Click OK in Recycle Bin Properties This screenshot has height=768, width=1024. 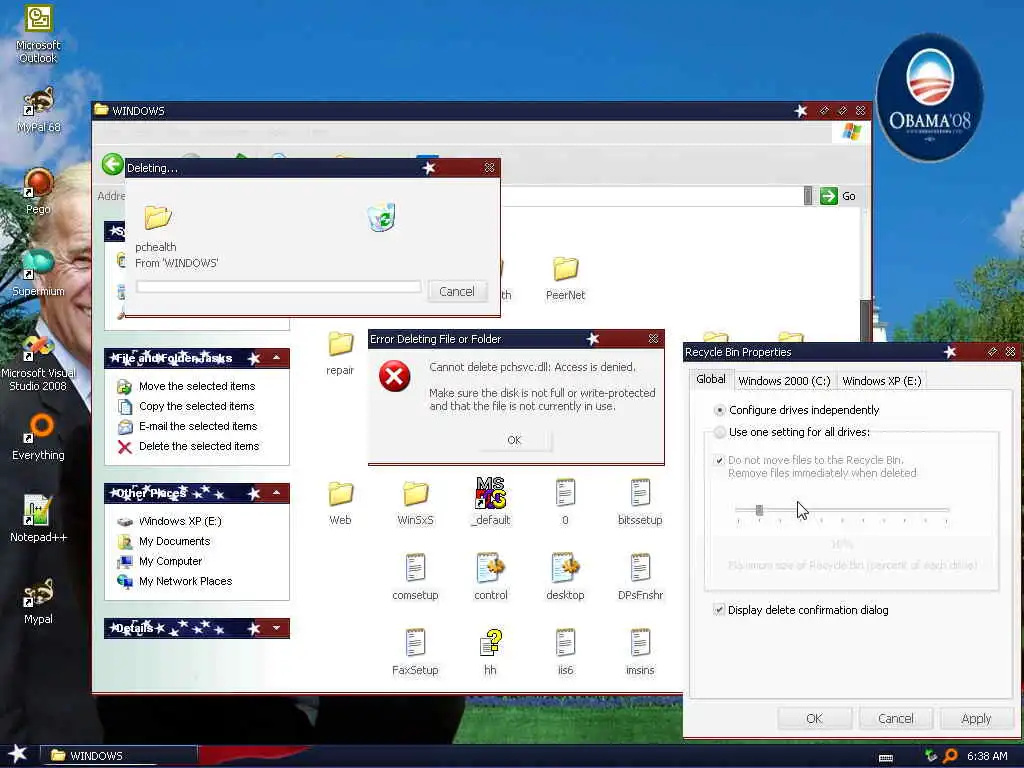click(814, 718)
